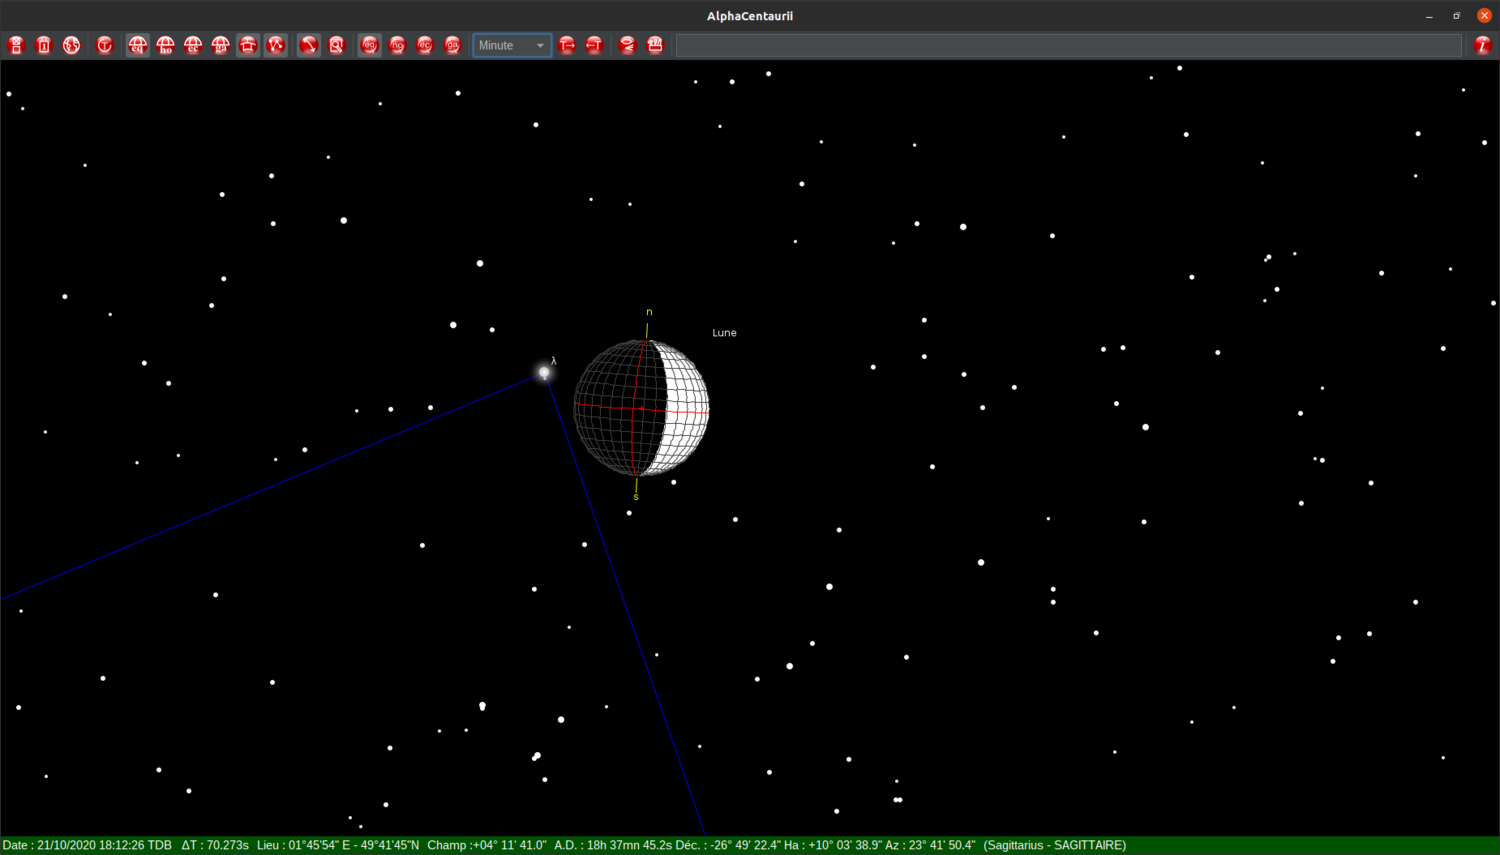This screenshot has height=855, width=1500.
Task: Click the search magnifier icon
Action: (x=336, y=44)
